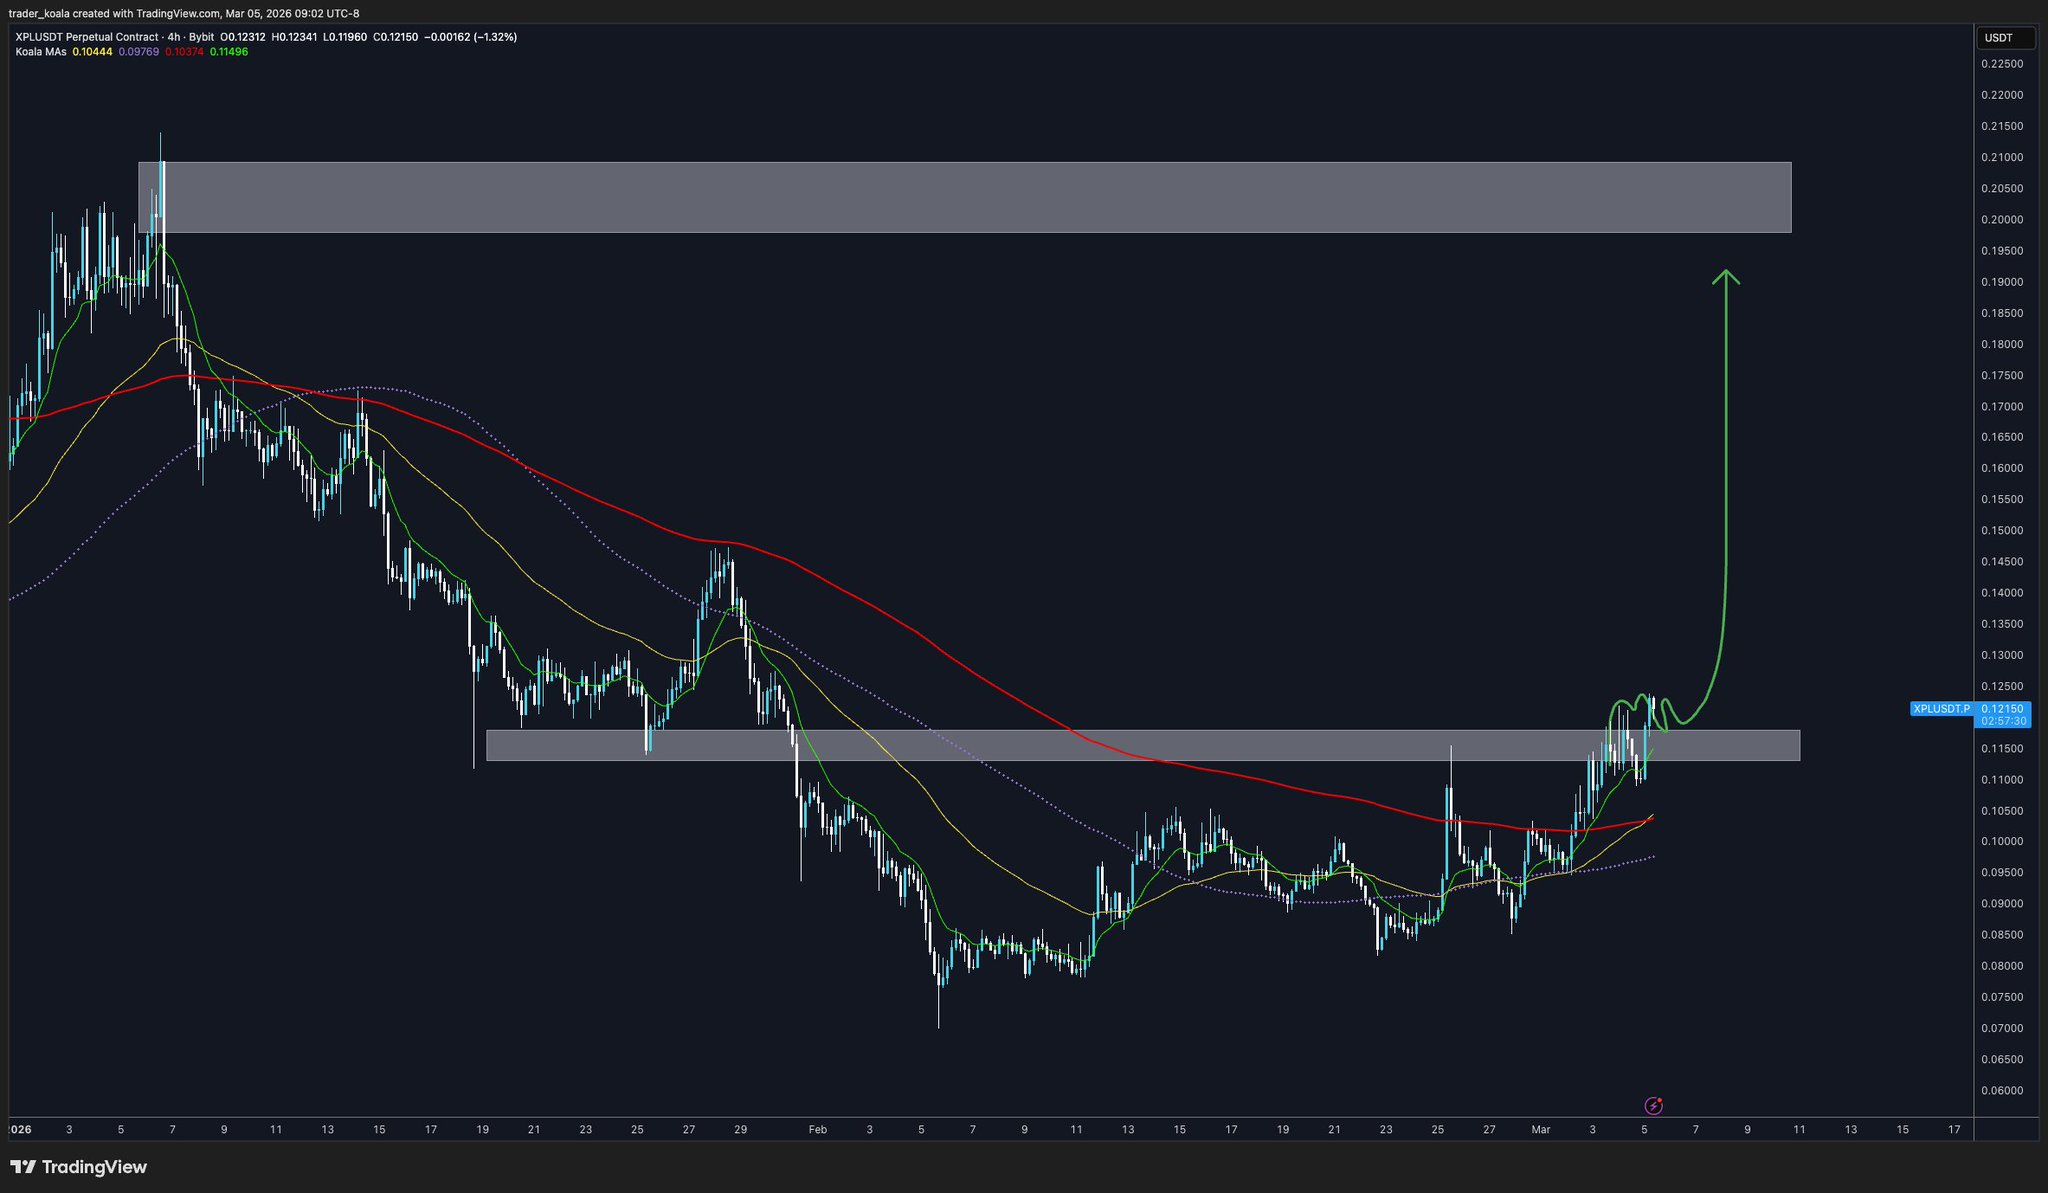This screenshot has height=1193, width=2048.
Task: Click the 0.15000 level on price scale
Action: pyautogui.click(x=2001, y=531)
